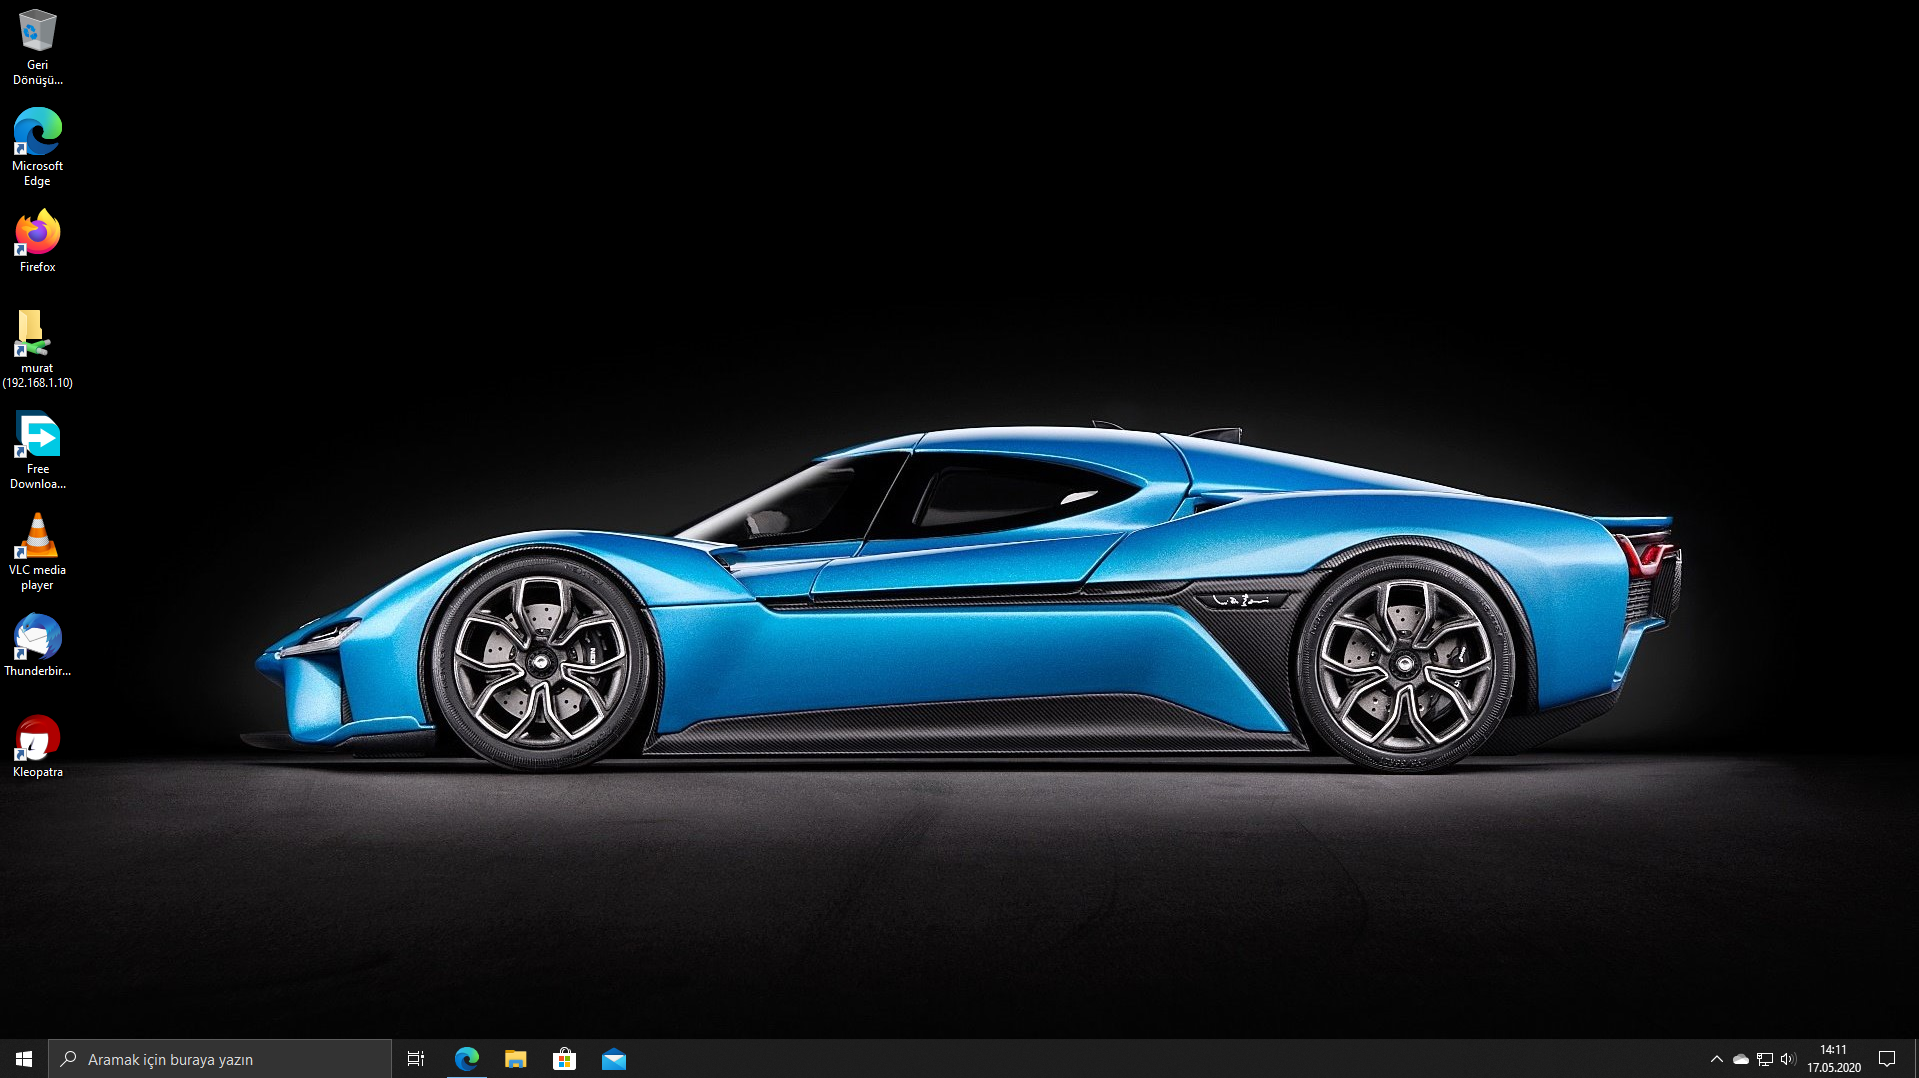Click the OneDrive cloud tray icon
The width and height of the screenshot is (1919, 1078).
(1741, 1059)
